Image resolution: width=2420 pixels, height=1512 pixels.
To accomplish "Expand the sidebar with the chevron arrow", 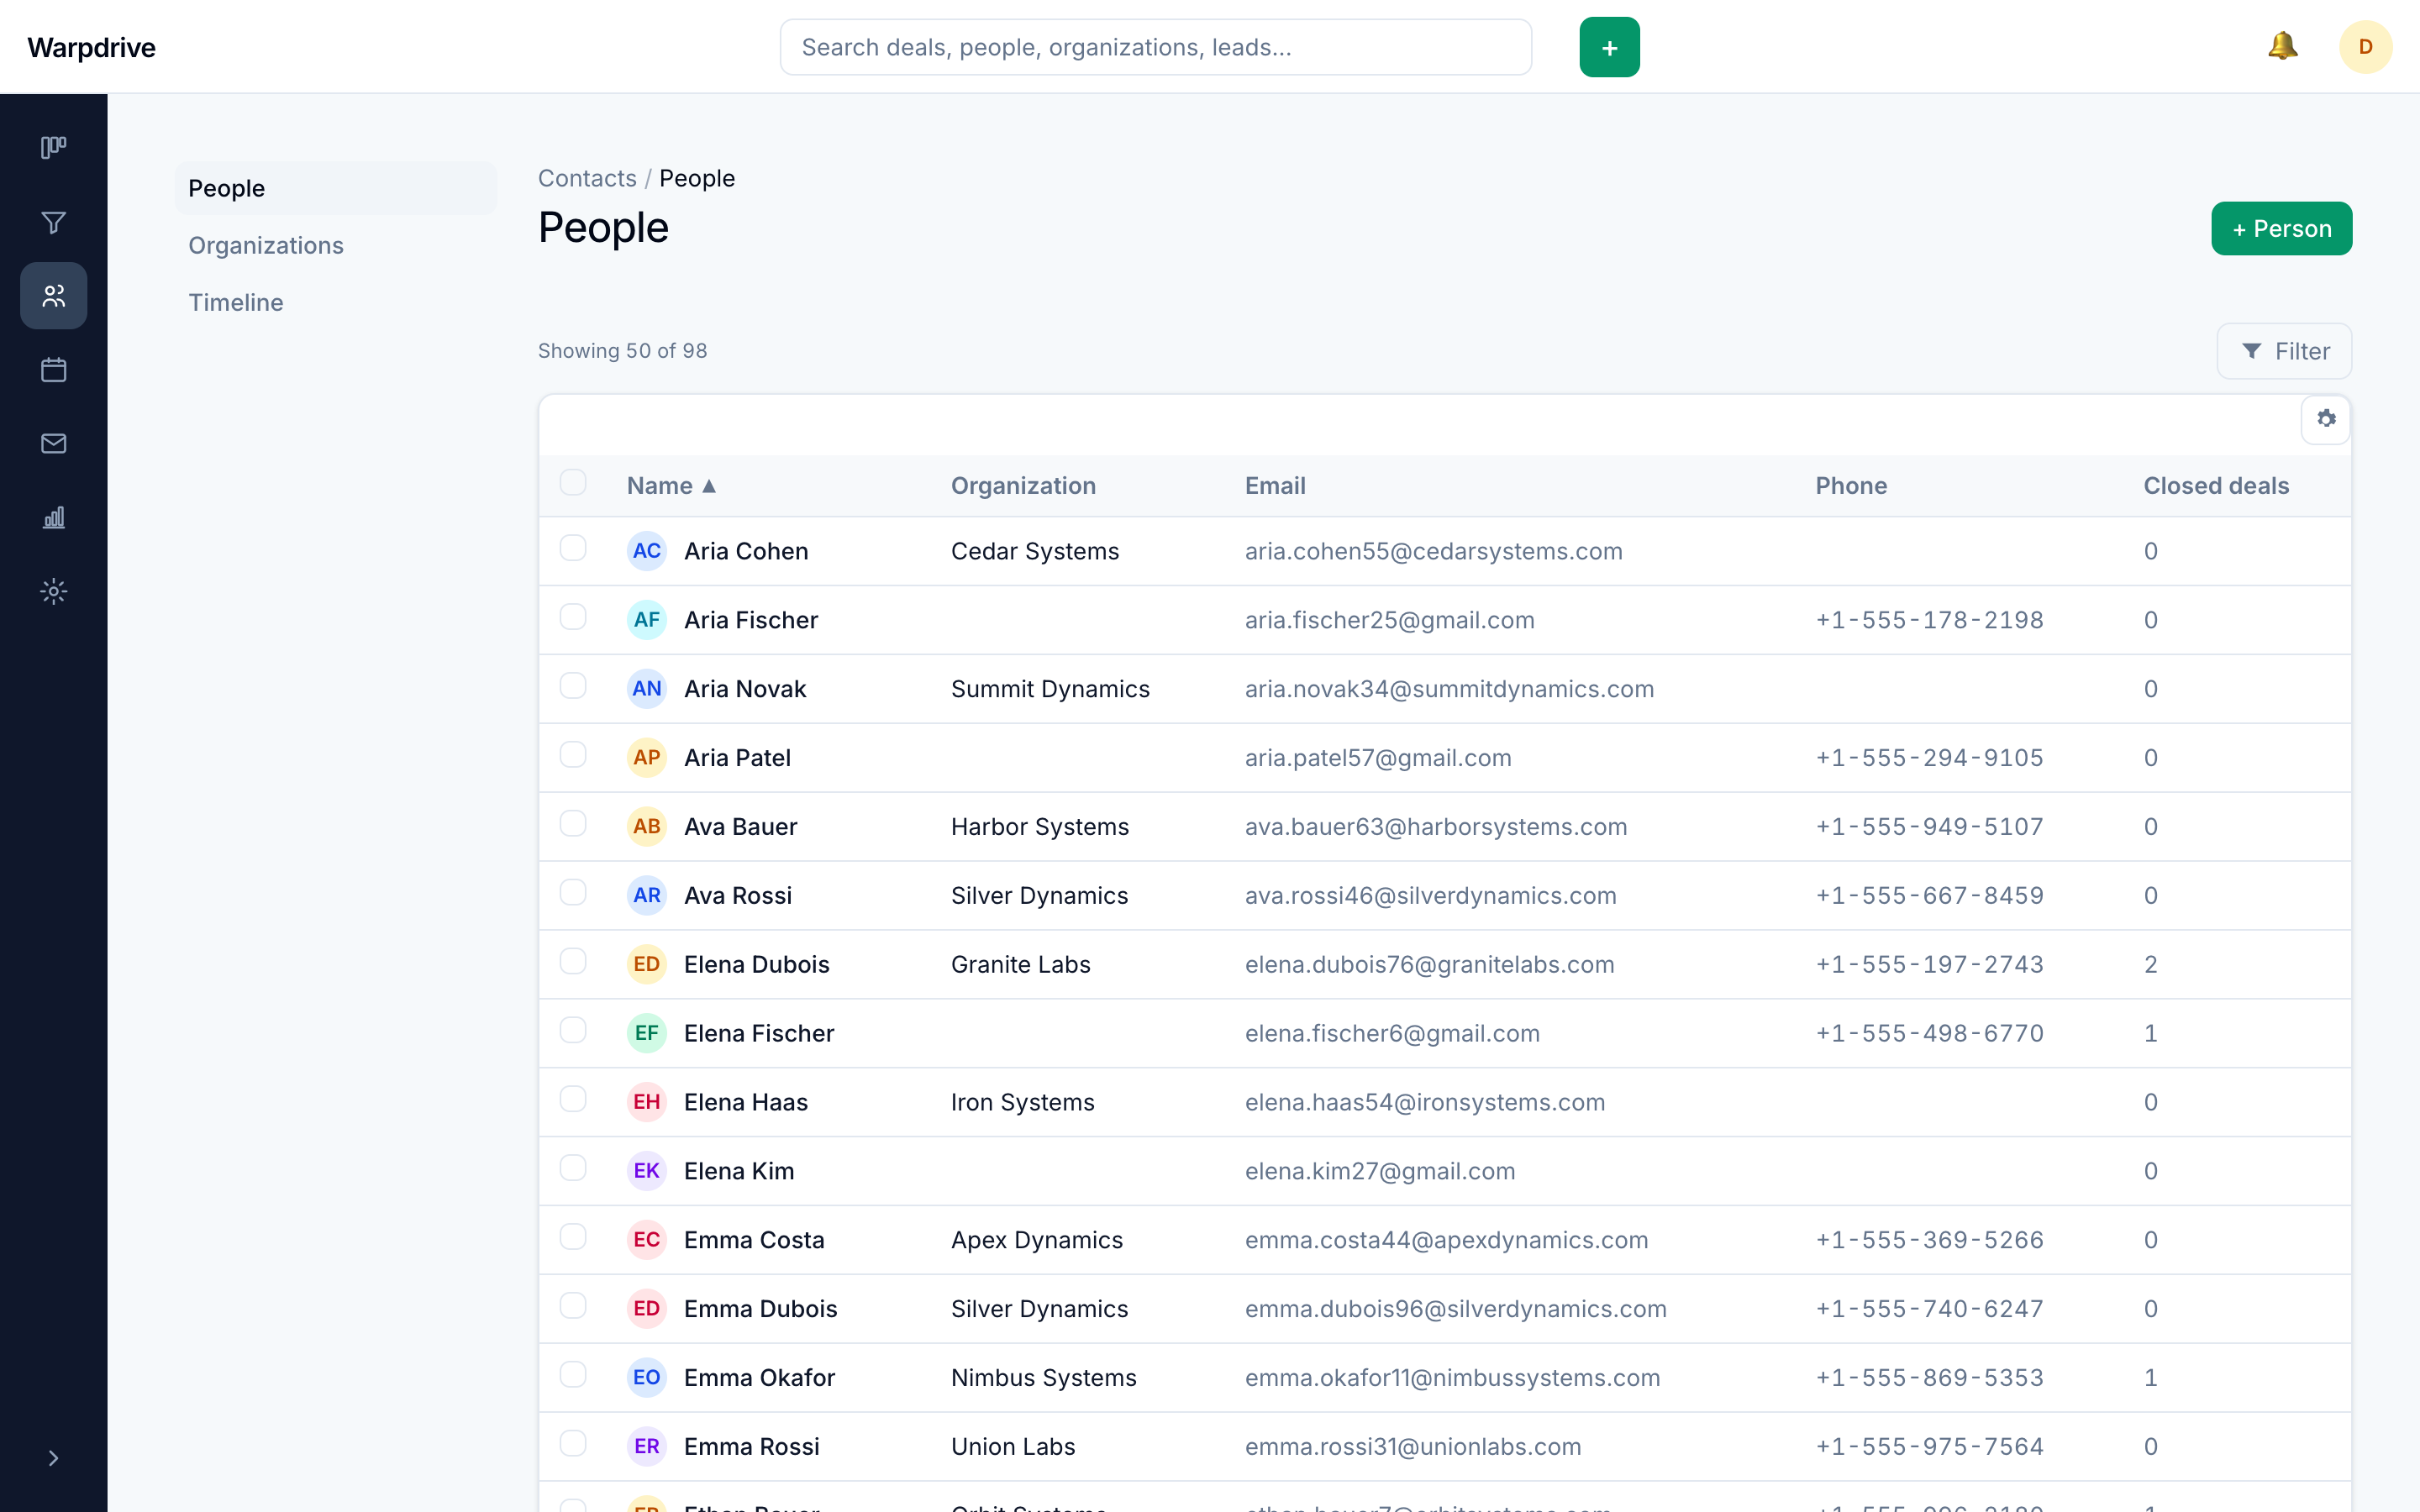I will (x=53, y=1458).
